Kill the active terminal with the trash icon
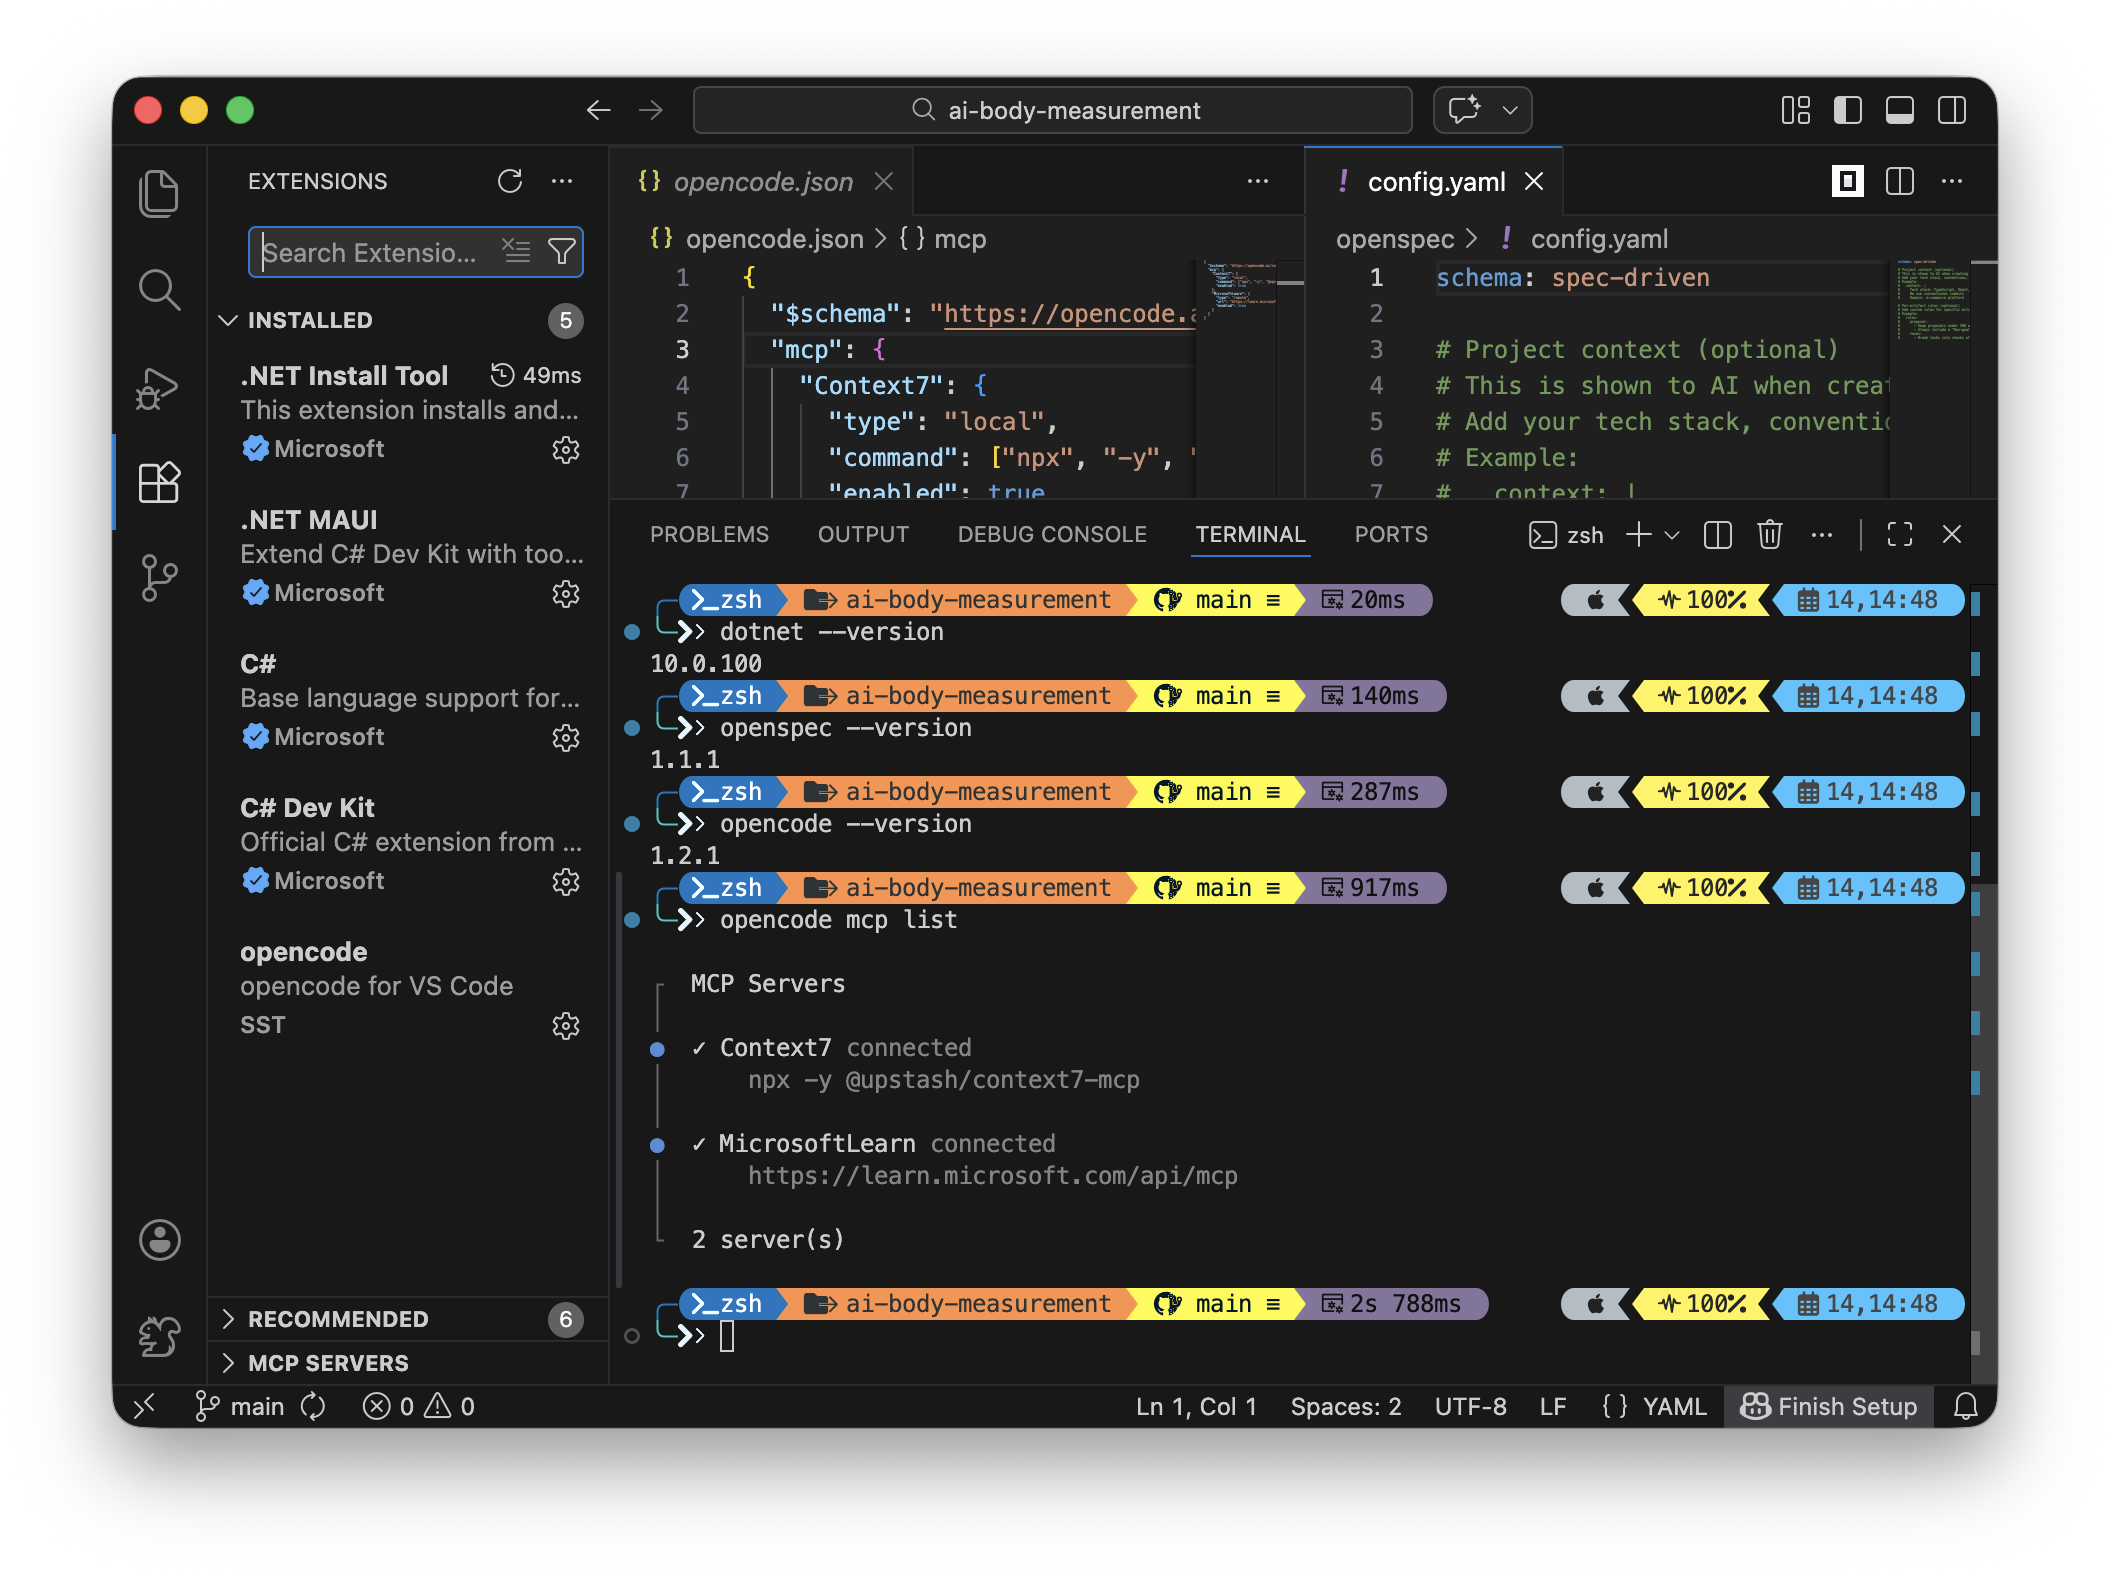The height and width of the screenshot is (1576, 2110). click(1769, 534)
